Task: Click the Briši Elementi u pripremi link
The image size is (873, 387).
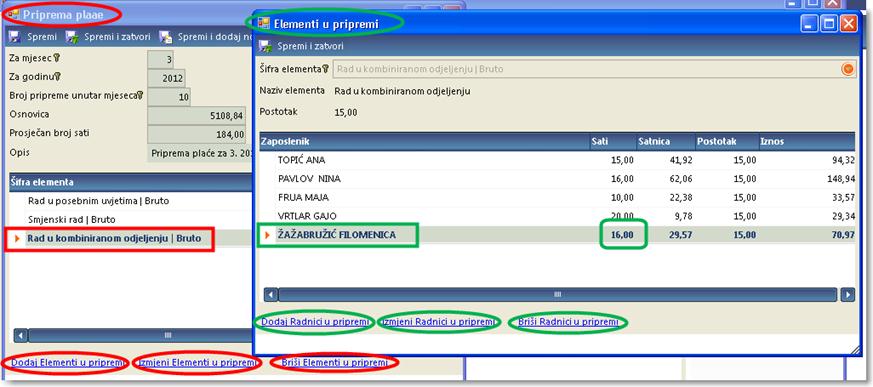Action: (x=334, y=363)
